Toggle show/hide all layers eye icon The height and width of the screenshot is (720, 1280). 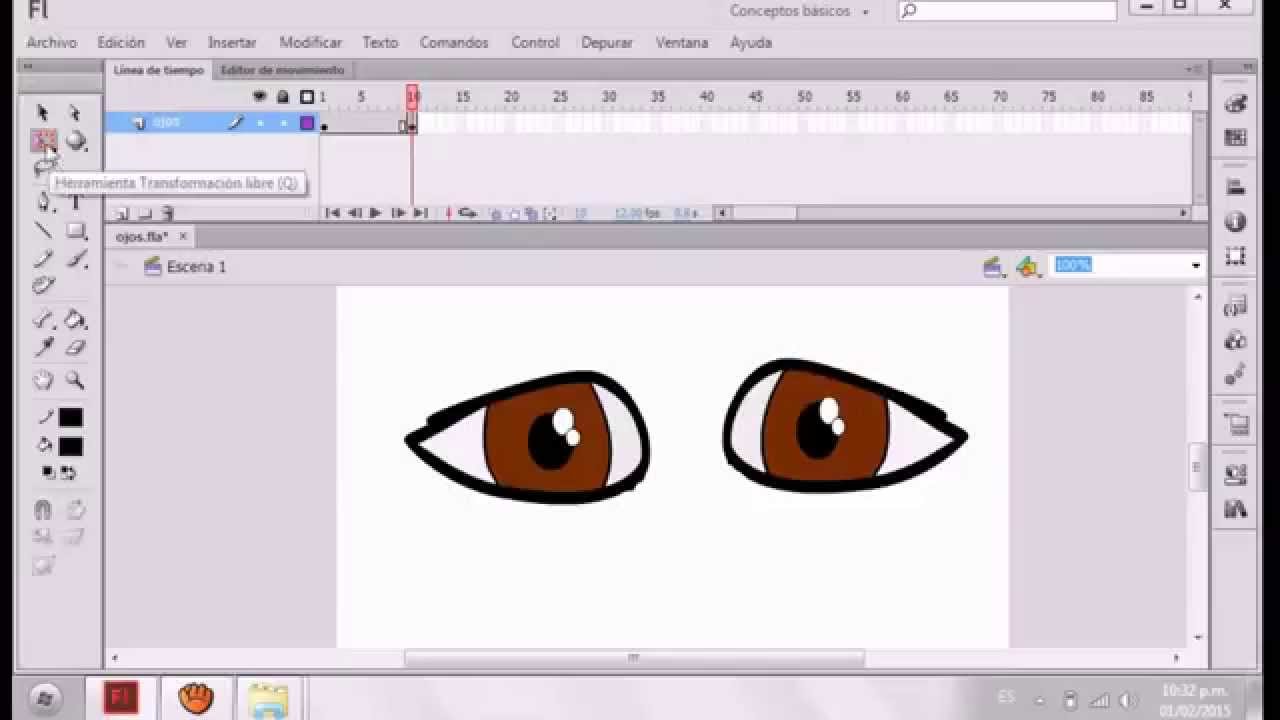click(260, 97)
